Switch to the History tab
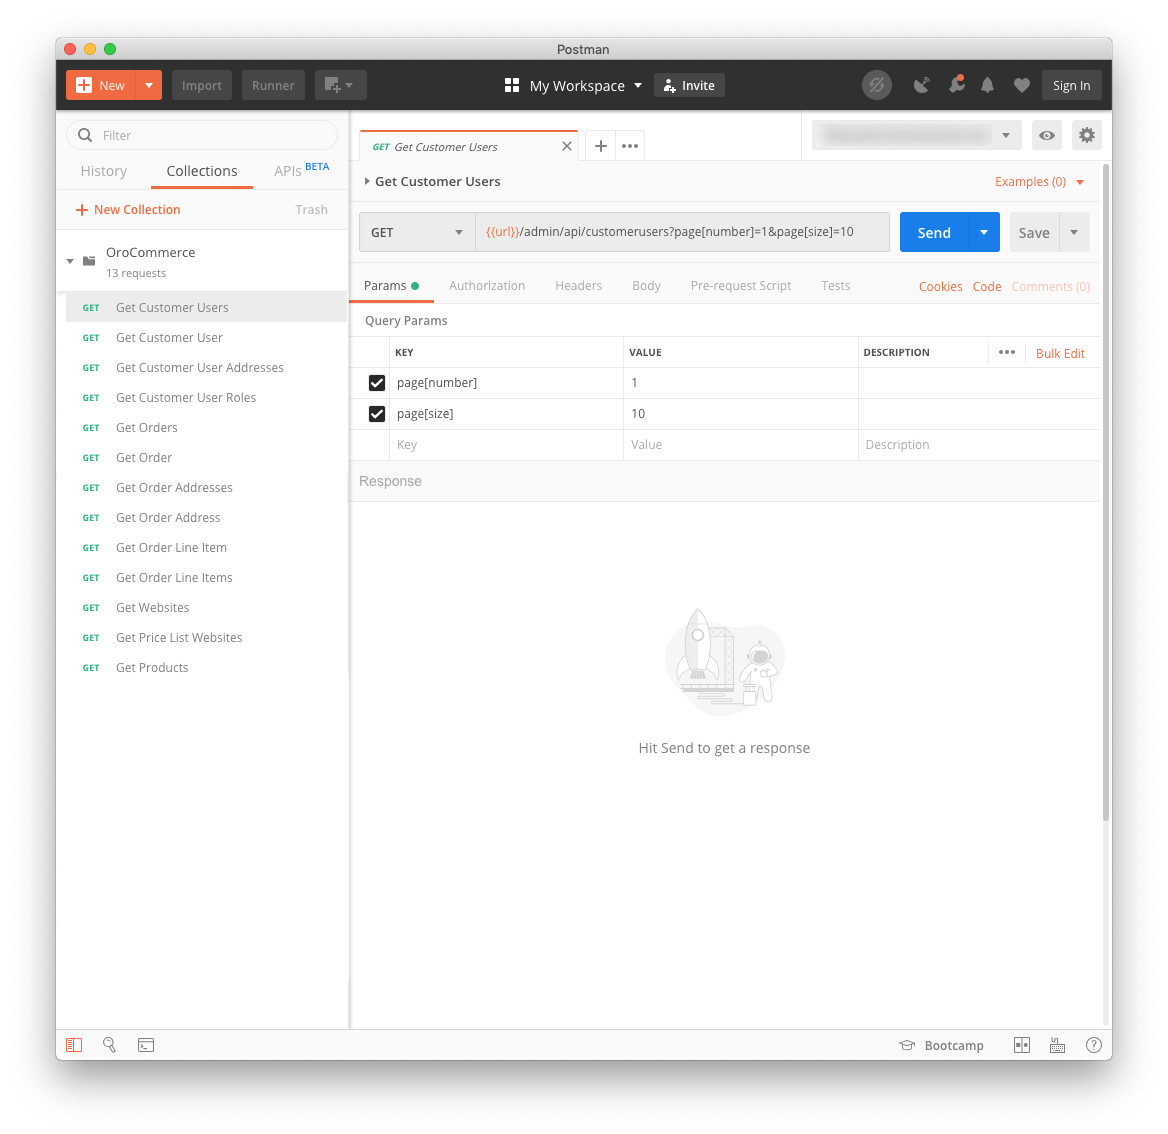 point(104,171)
